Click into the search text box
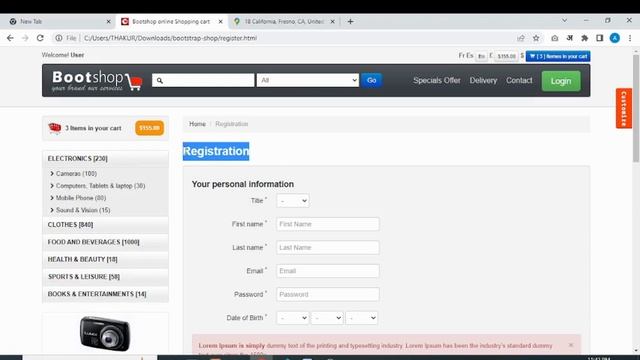Screen dimensions: 640x360 [203, 80]
